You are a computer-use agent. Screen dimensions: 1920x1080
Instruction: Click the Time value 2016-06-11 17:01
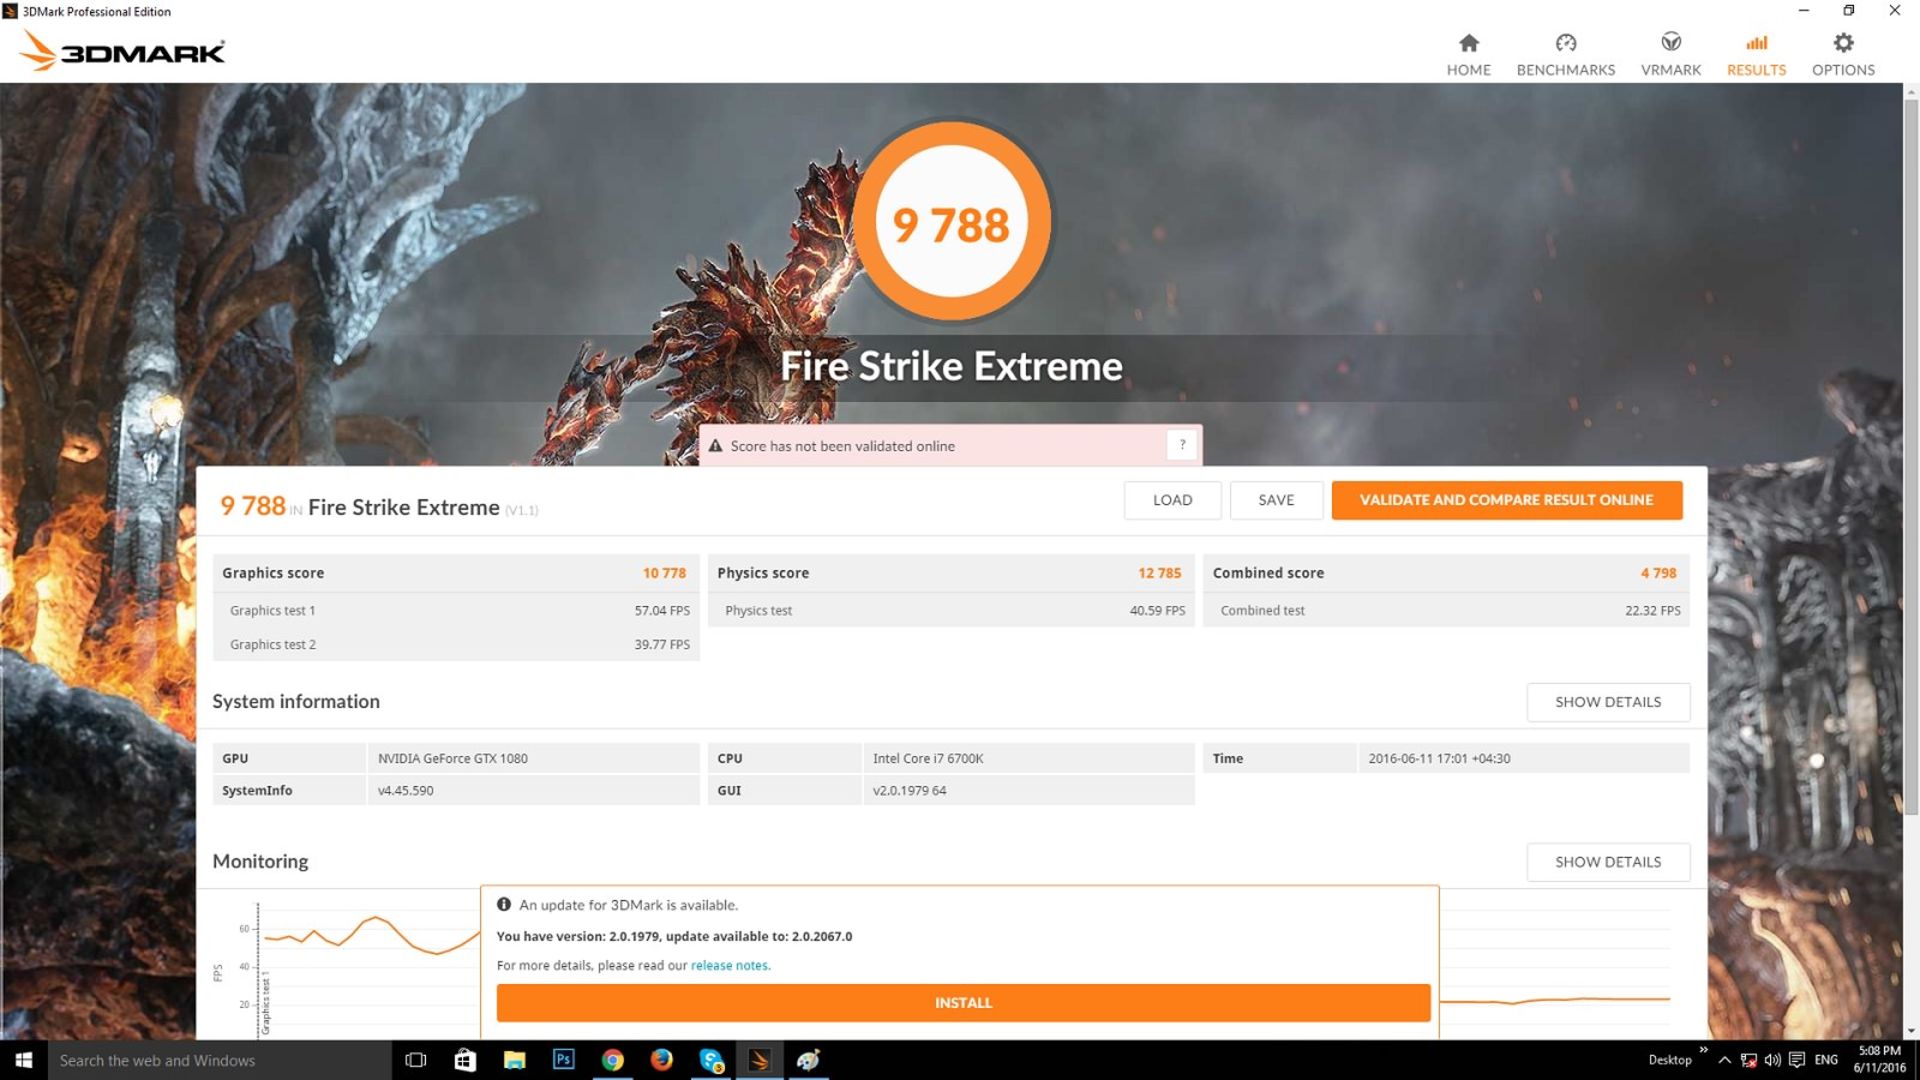click(x=1439, y=758)
